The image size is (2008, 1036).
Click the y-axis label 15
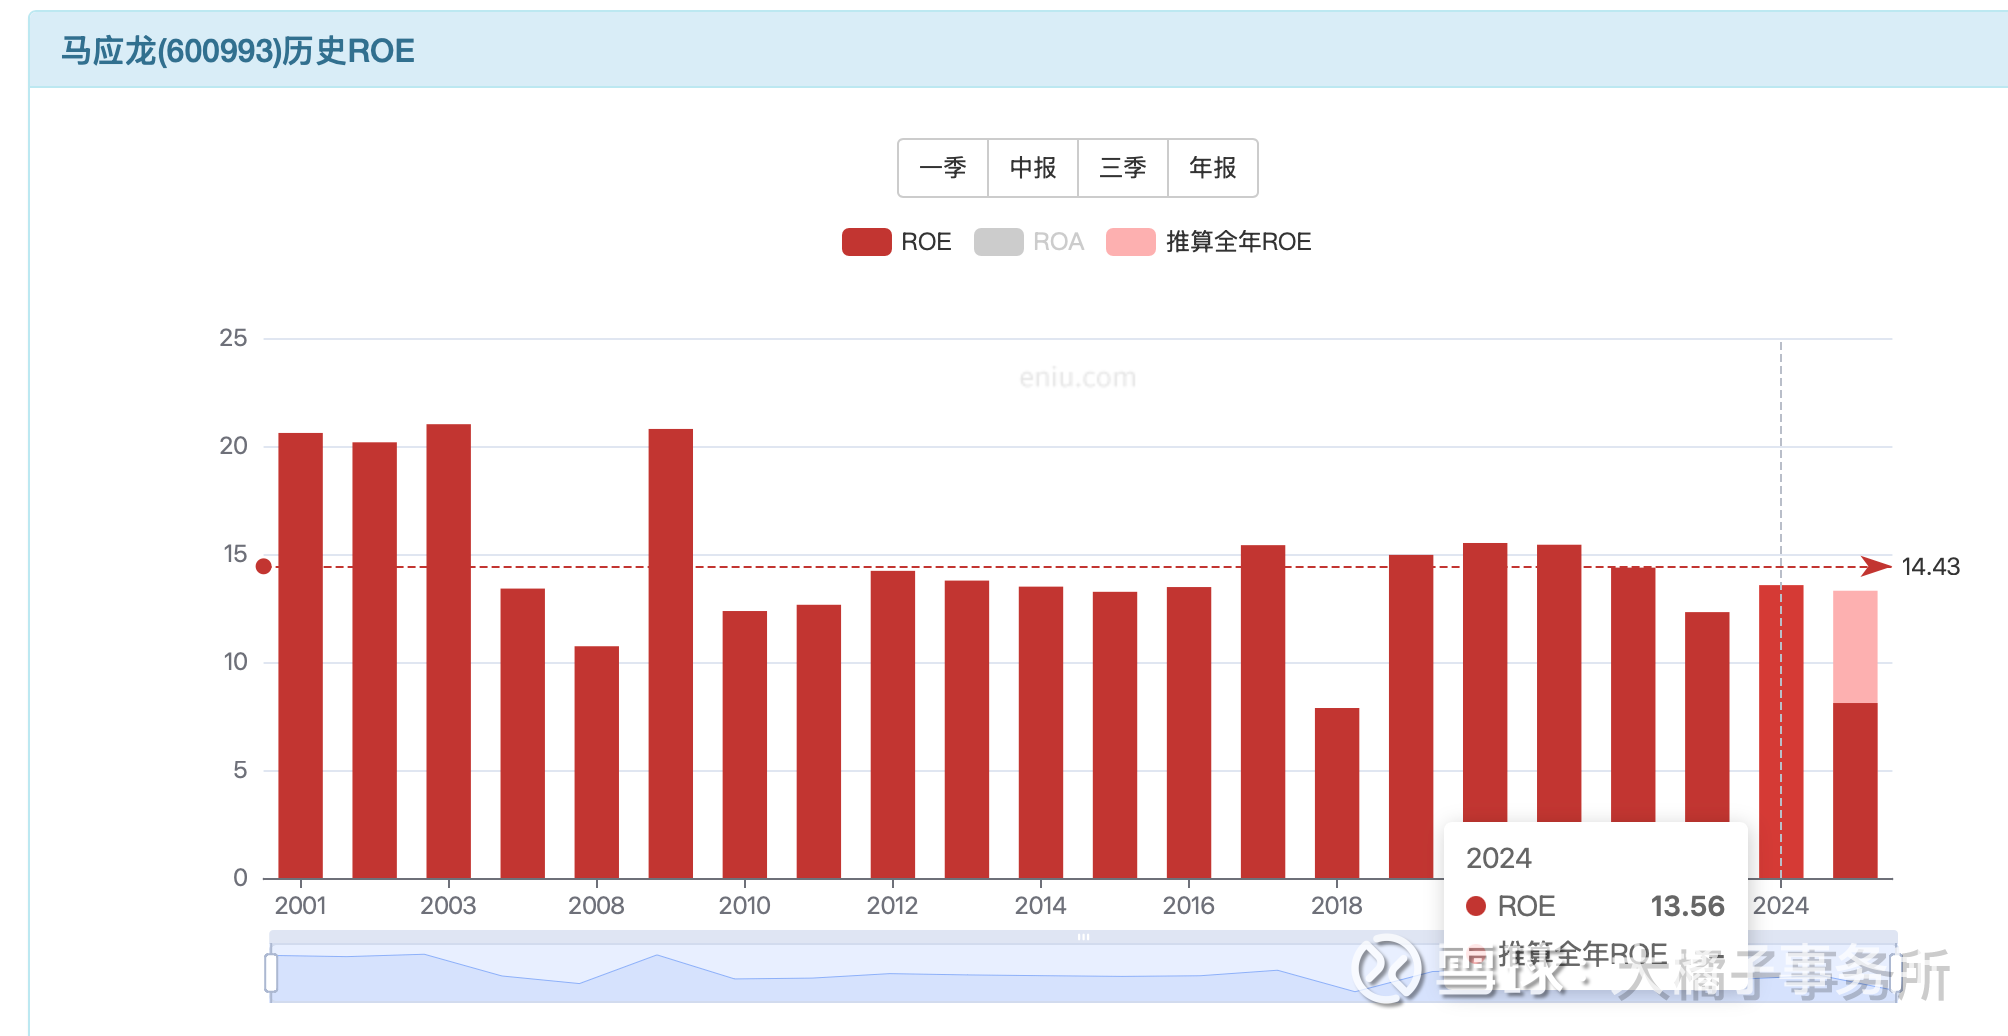(x=235, y=554)
